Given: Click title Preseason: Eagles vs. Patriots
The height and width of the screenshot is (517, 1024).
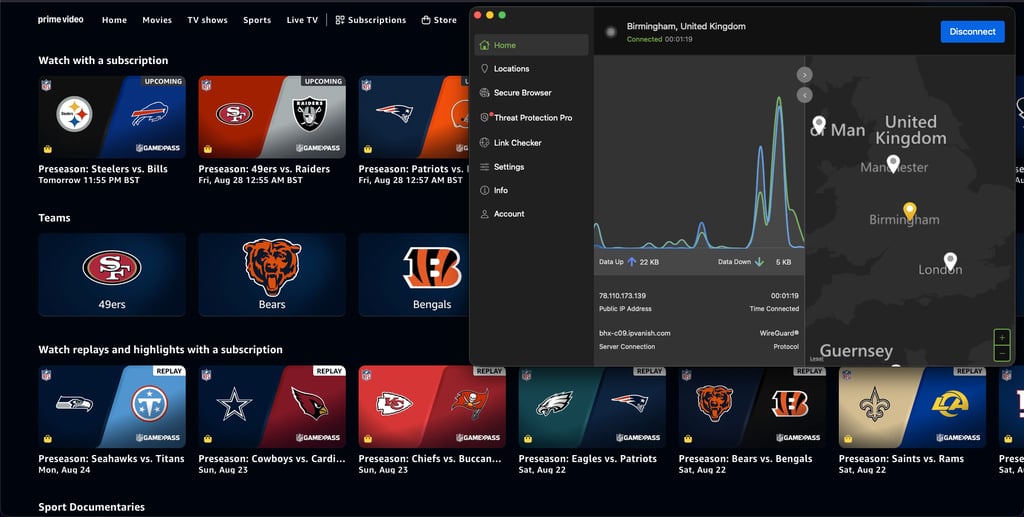Looking at the screenshot, I should (x=588, y=459).
